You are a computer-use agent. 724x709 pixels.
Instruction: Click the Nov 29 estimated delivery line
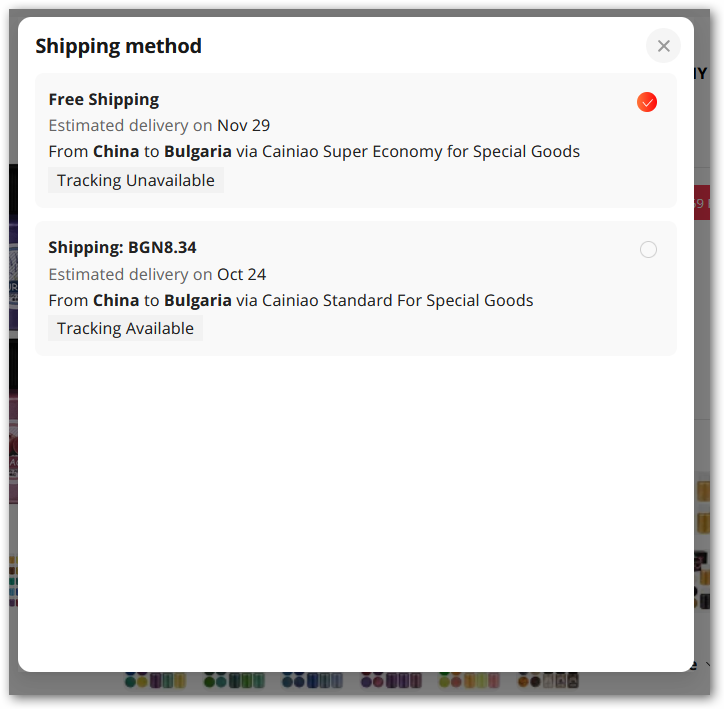point(159,125)
